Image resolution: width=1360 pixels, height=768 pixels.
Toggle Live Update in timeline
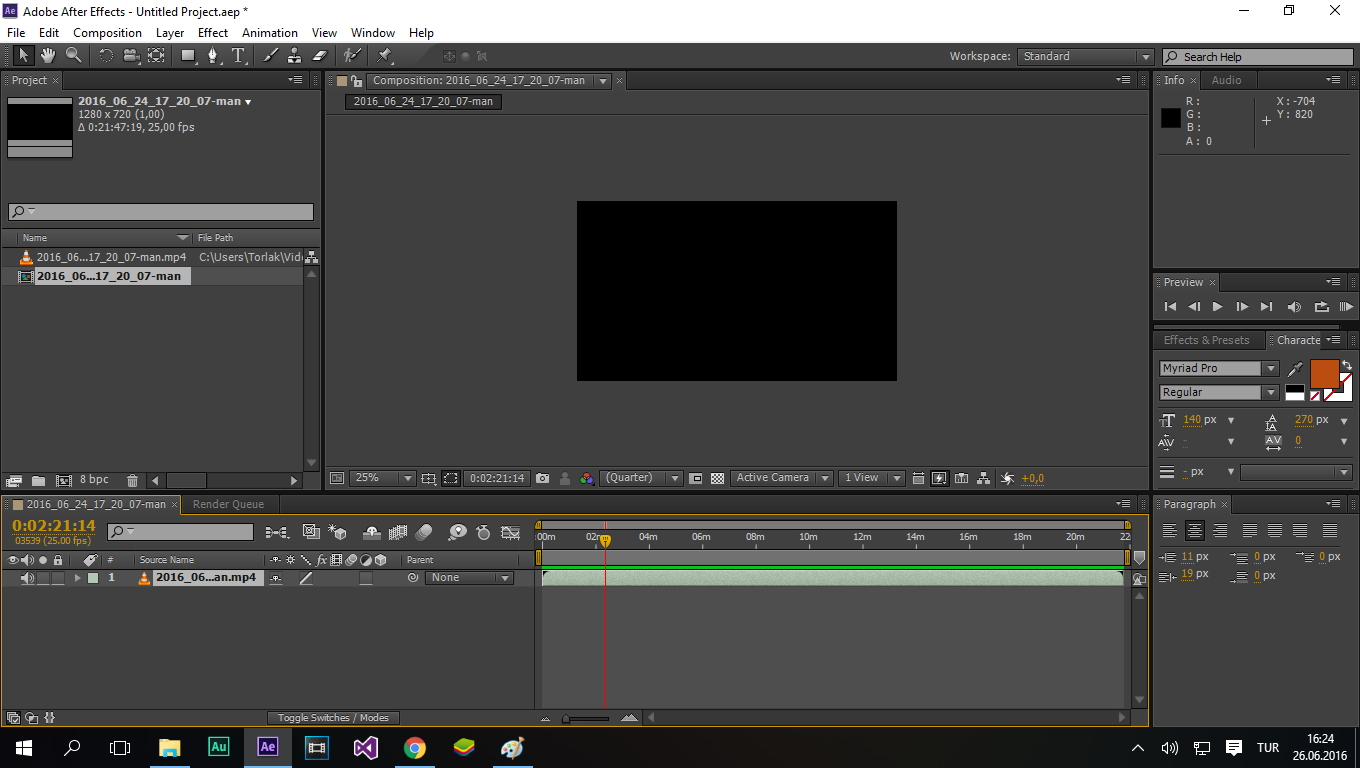coord(310,532)
